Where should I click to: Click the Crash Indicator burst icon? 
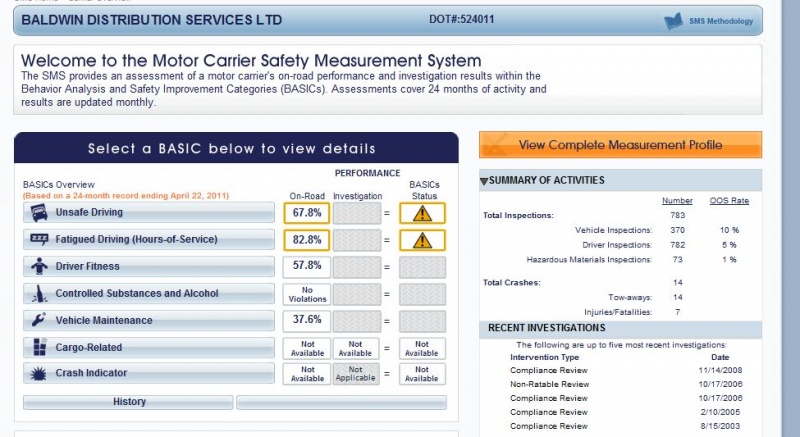pos(36,373)
